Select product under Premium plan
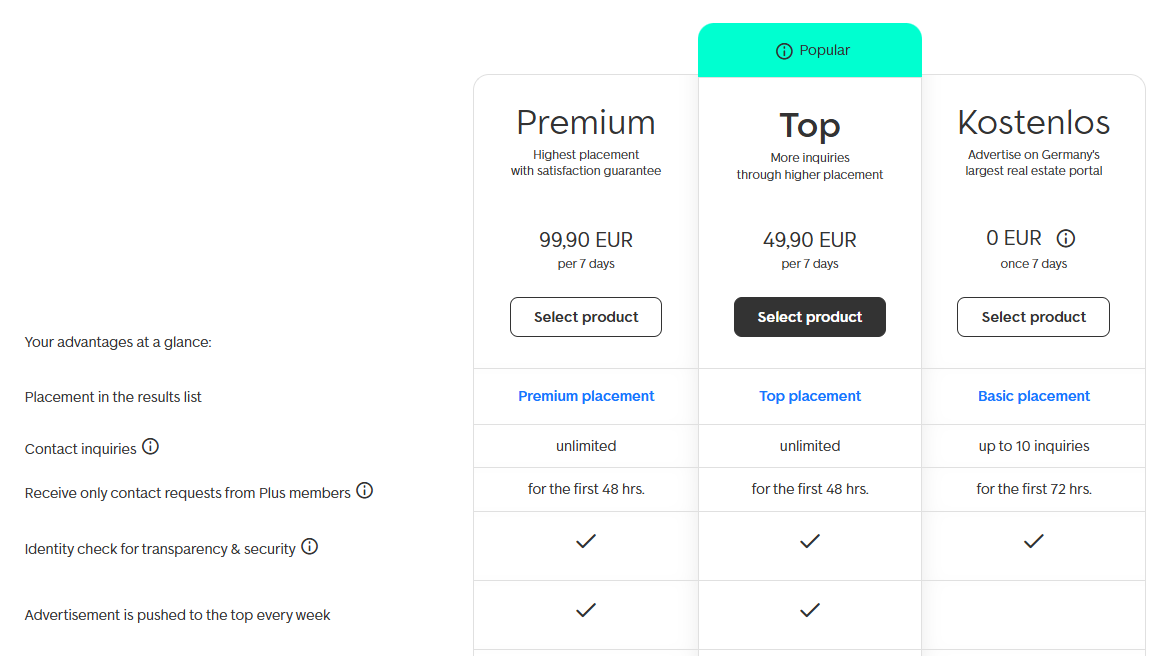This screenshot has width=1169, height=656. pos(586,317)
